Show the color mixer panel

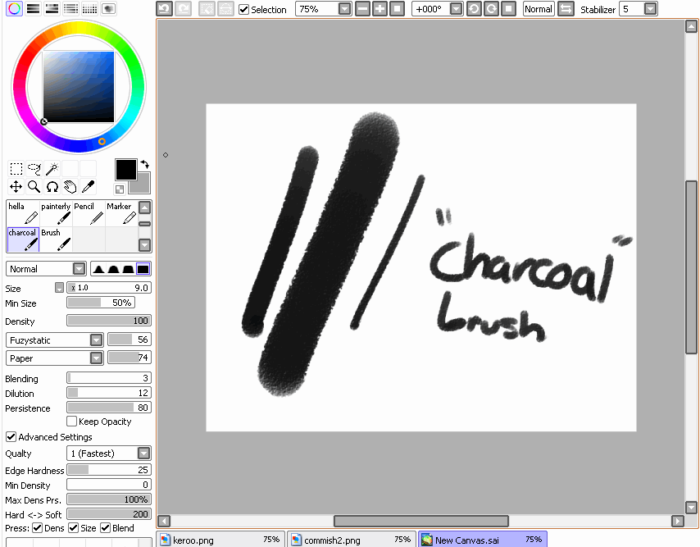(71, 8)
